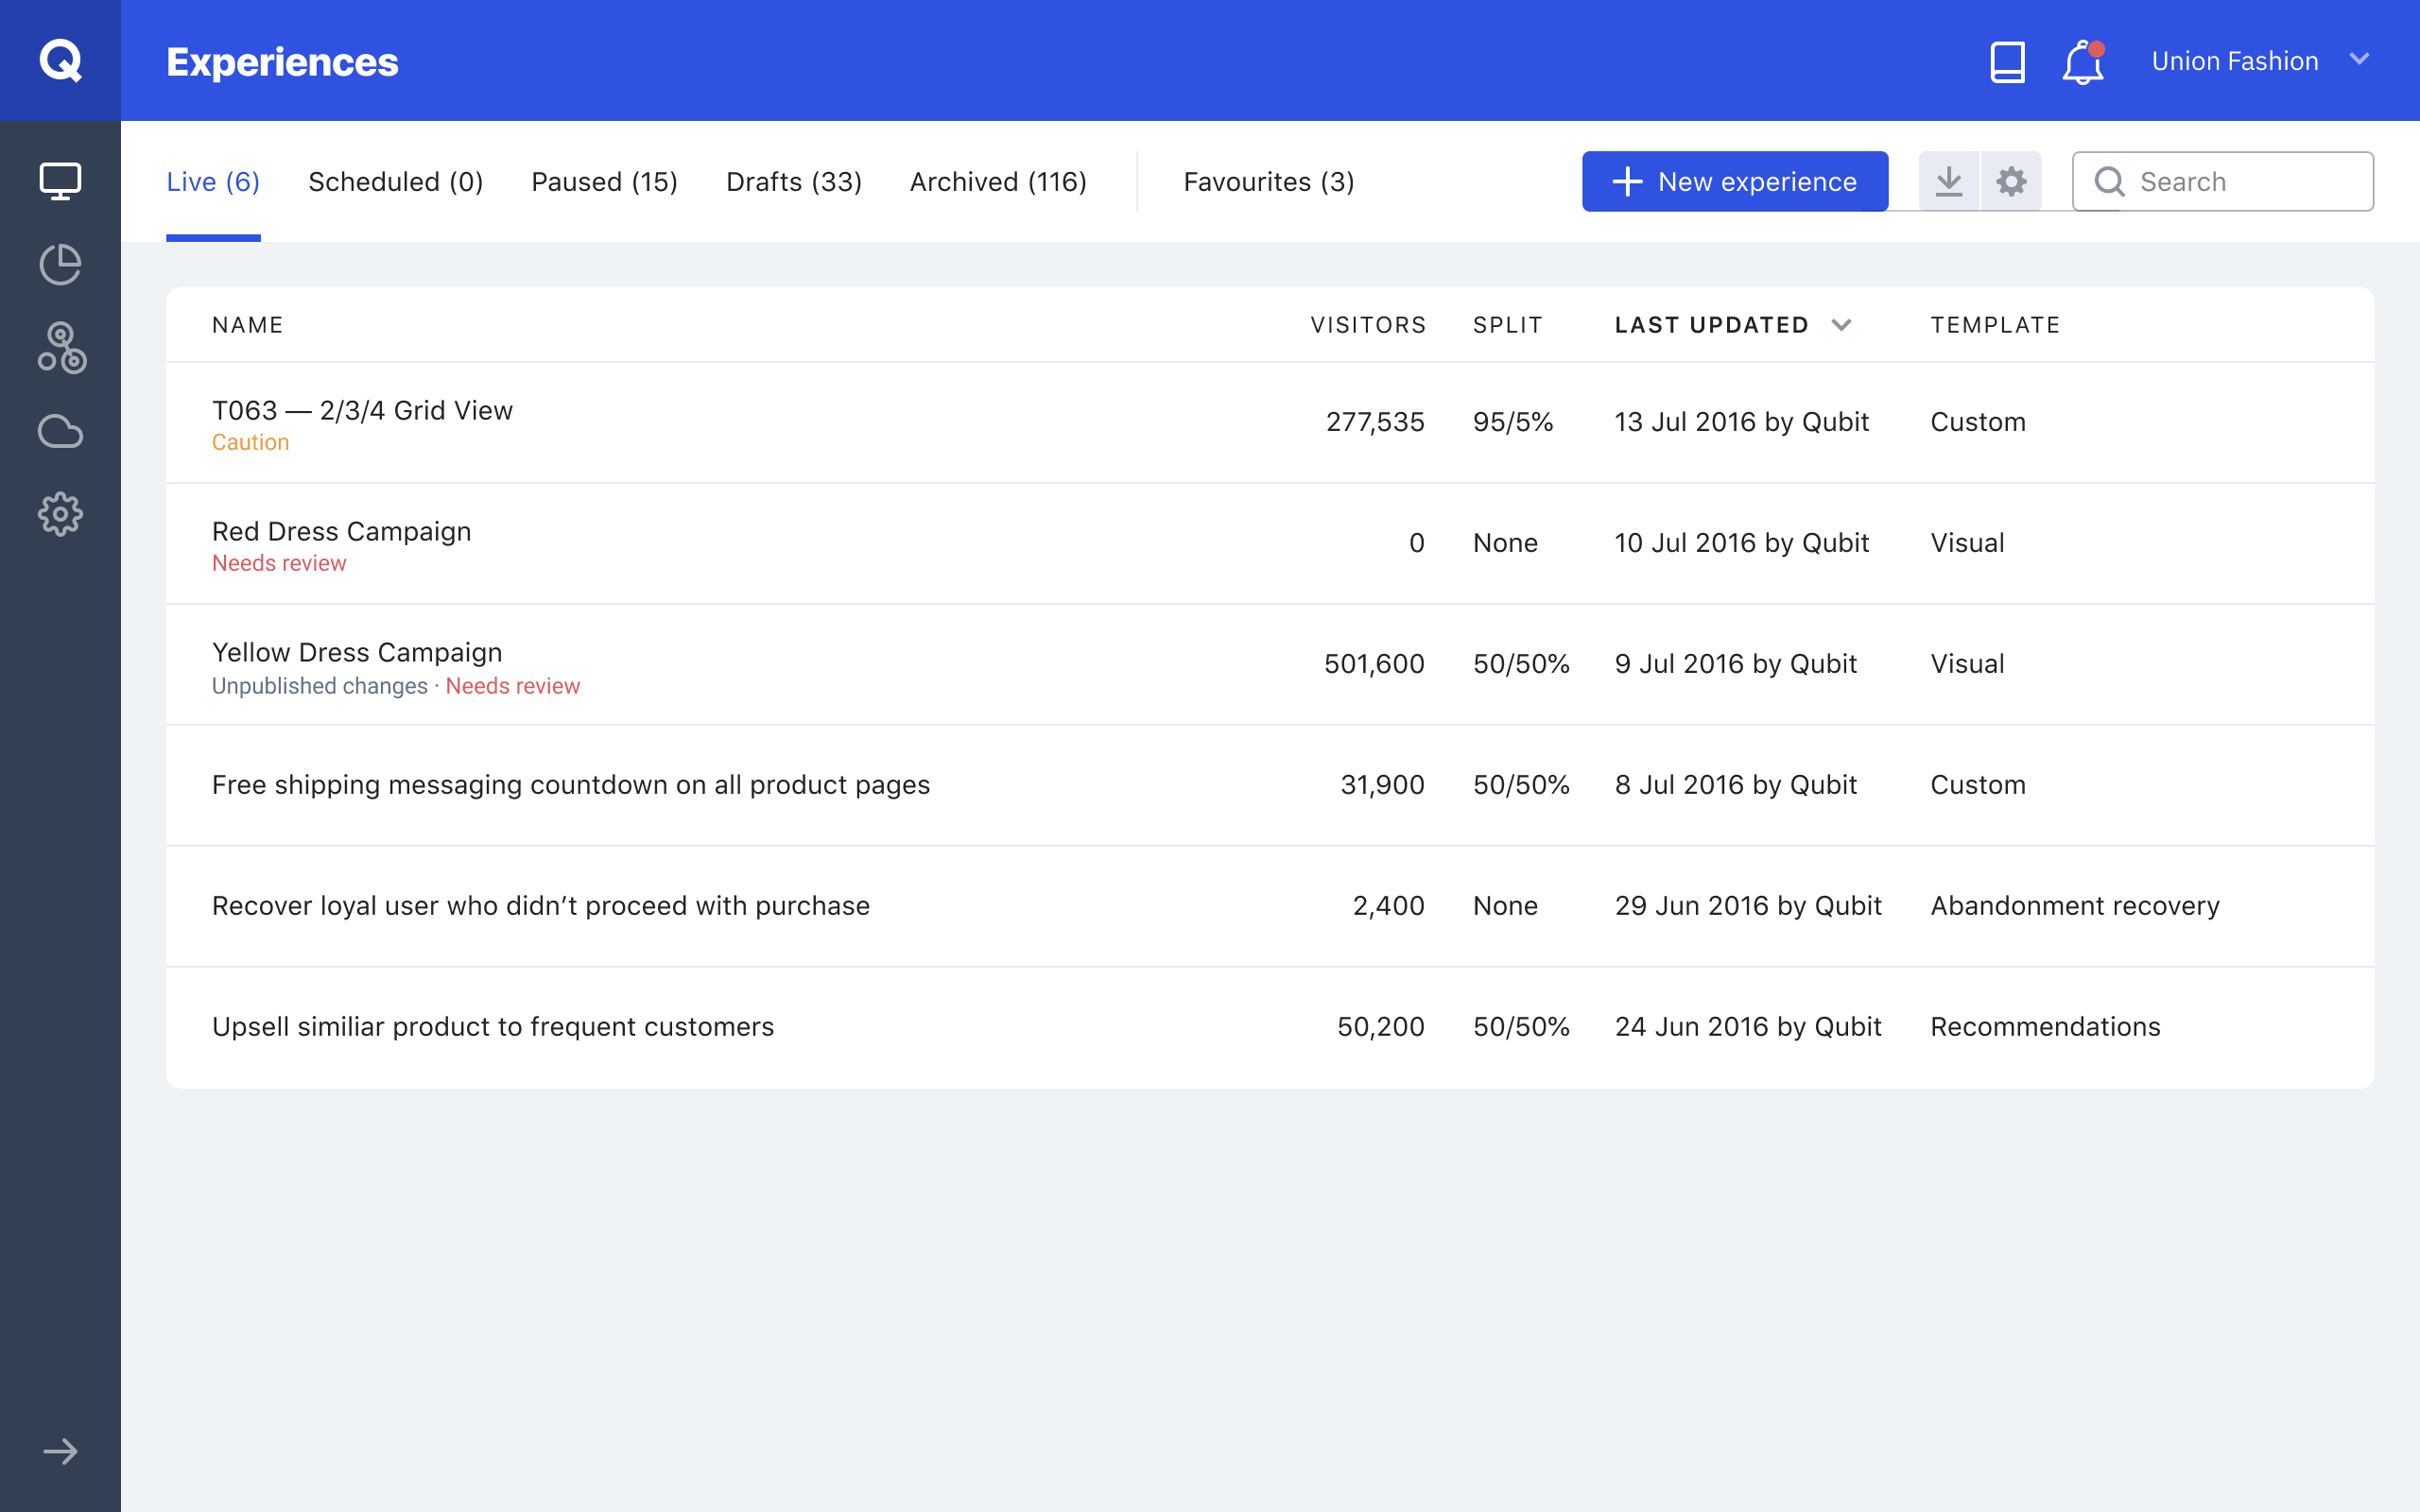Click the collapse sidebar arrow icon
Image resolution: width=2420 pixels, height=1512 pixels.
pyautogui.click(x=60, y=1451)
